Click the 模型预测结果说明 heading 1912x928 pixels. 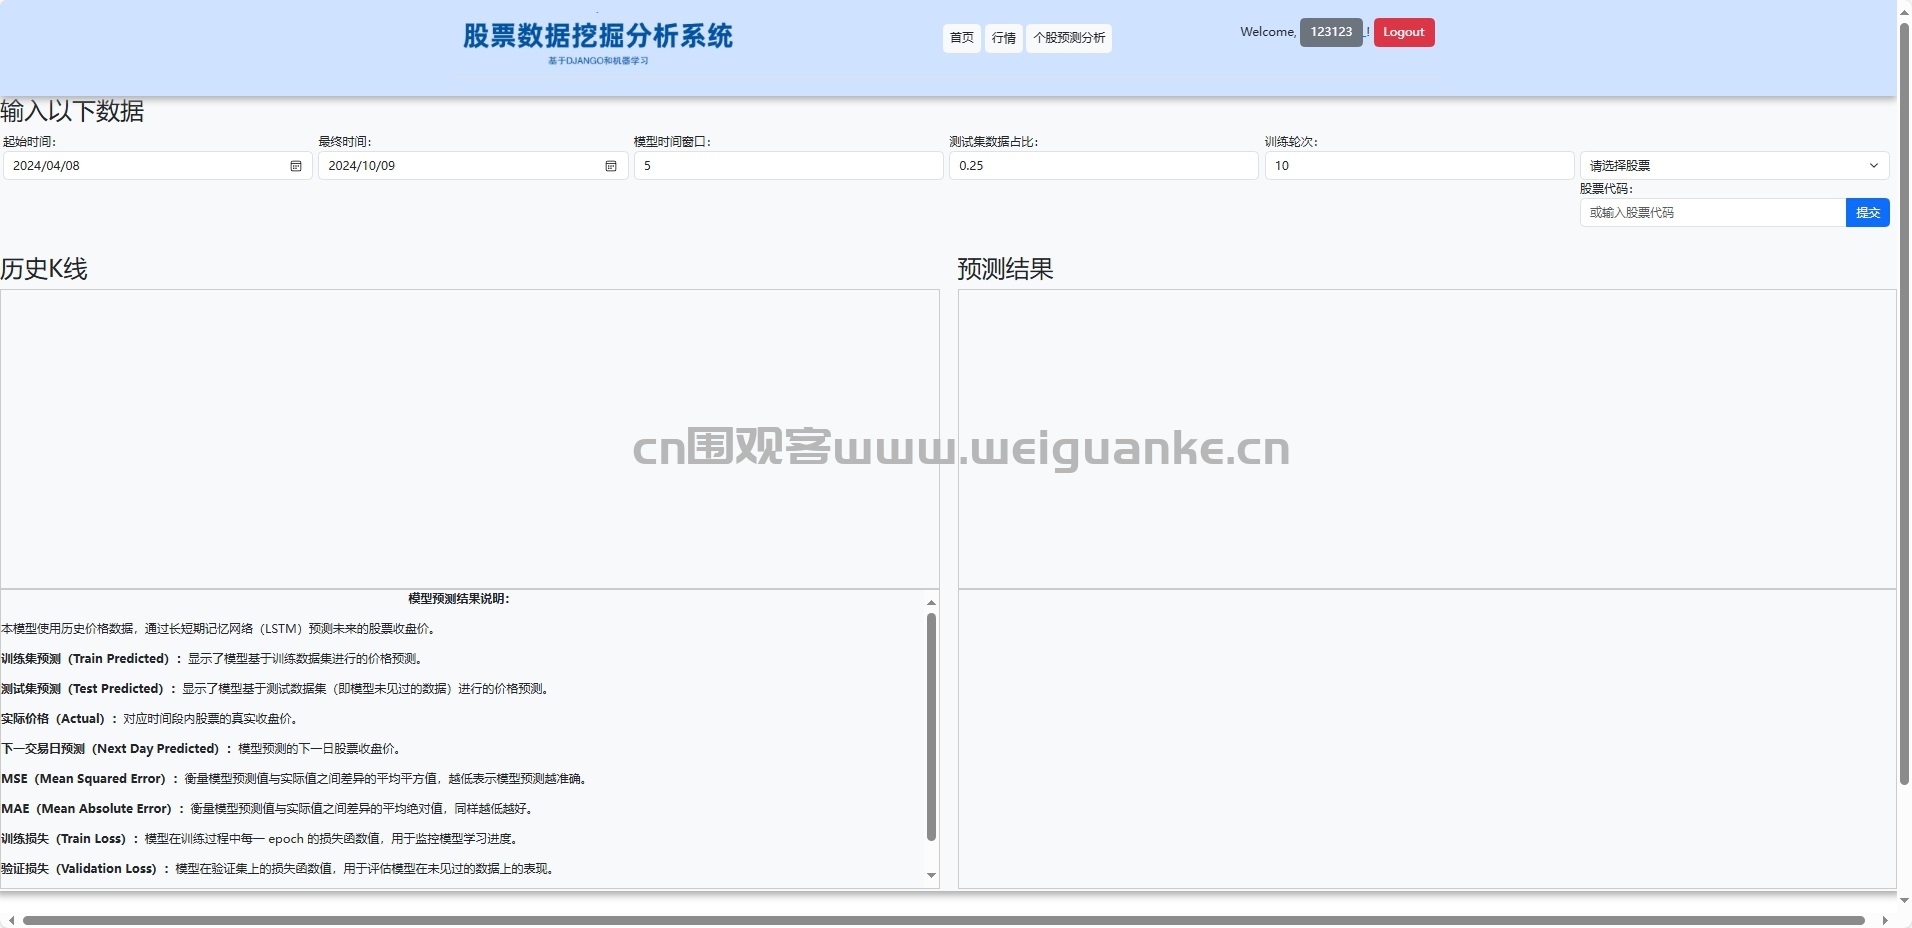459,599
